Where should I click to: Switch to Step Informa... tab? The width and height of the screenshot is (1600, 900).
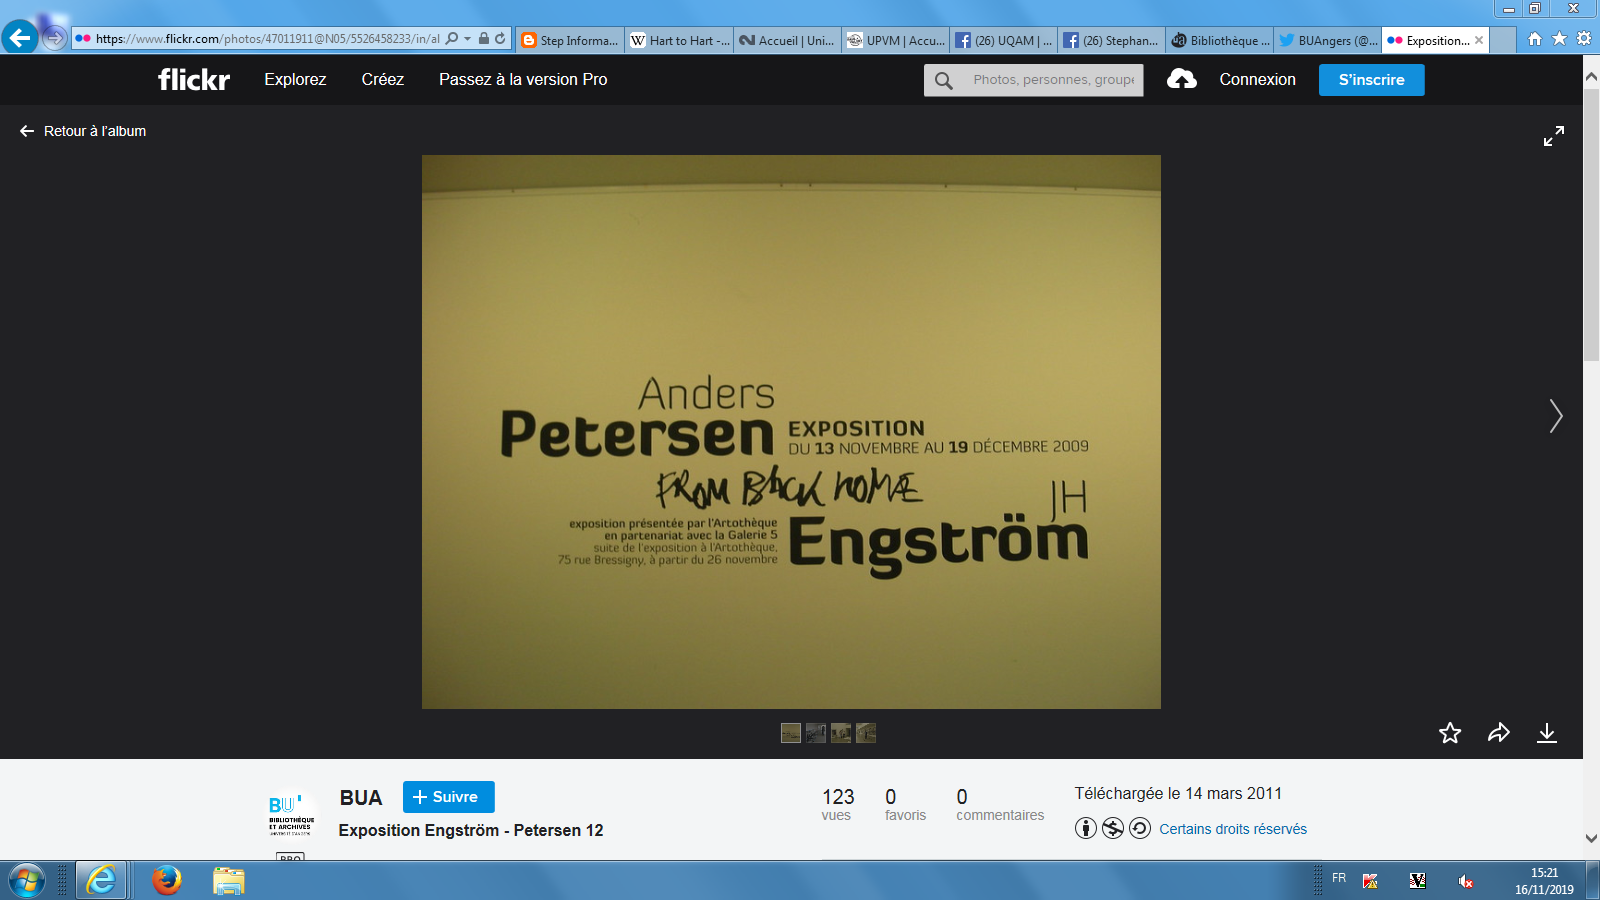(x=569, y=40)
